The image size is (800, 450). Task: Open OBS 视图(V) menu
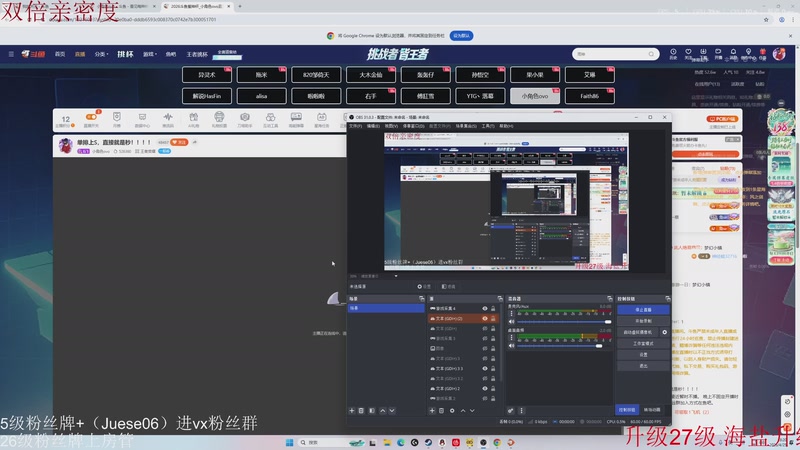[391, 126]
